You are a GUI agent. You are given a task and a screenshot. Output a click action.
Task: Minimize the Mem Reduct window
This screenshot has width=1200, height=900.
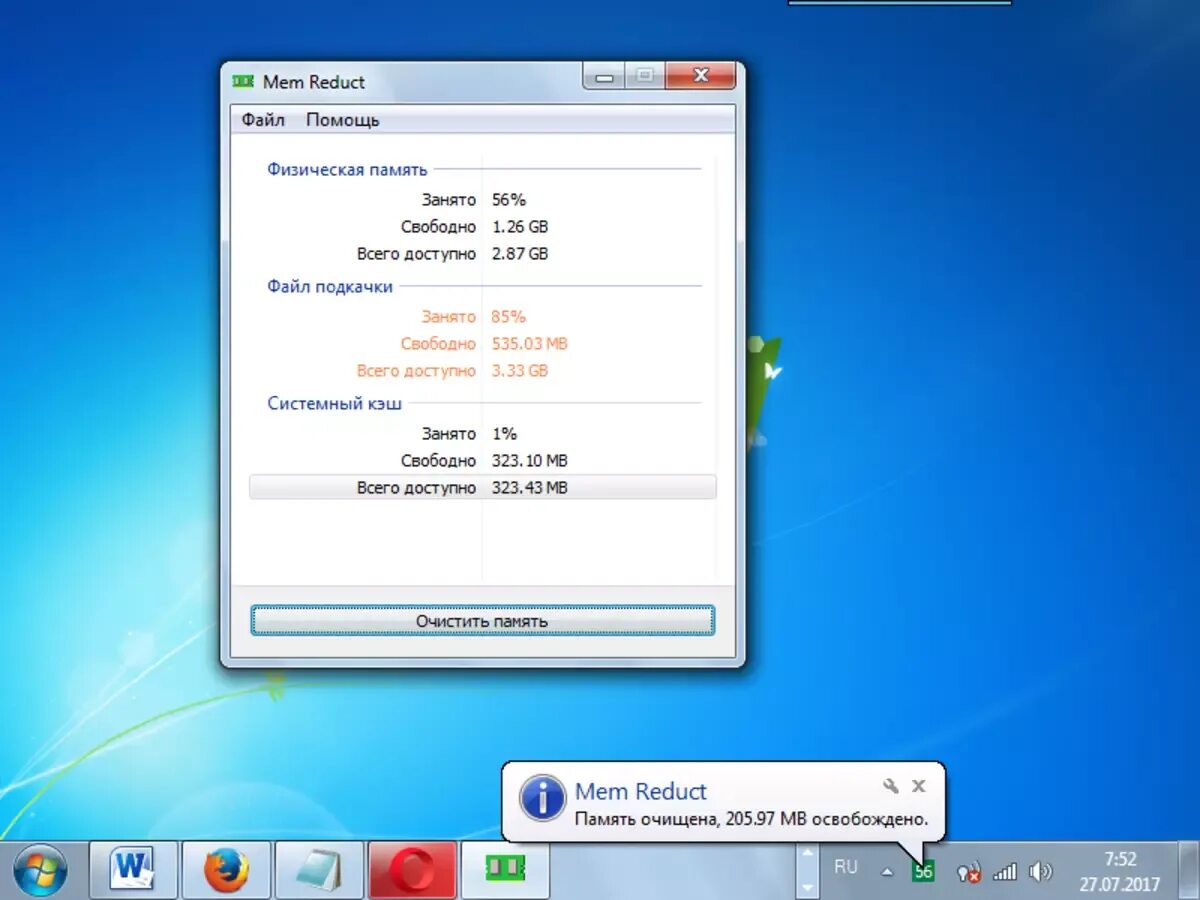click(x=605, y=76)
